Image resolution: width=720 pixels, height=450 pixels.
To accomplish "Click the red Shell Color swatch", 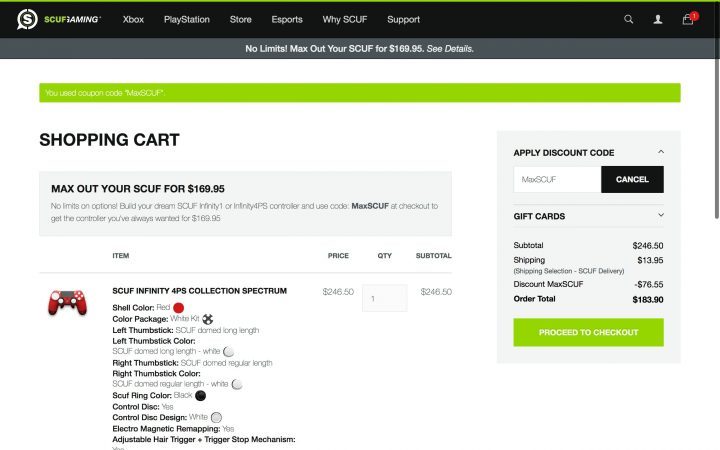I will [179, 308].
